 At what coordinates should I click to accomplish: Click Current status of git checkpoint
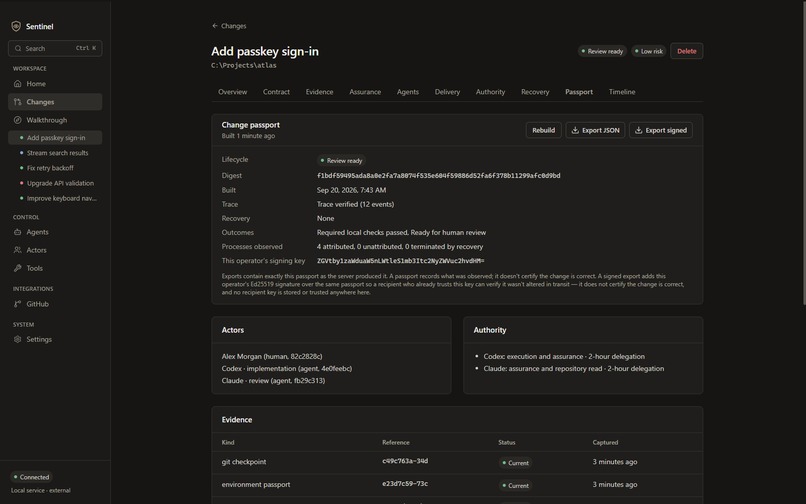[x=515, y=463]
